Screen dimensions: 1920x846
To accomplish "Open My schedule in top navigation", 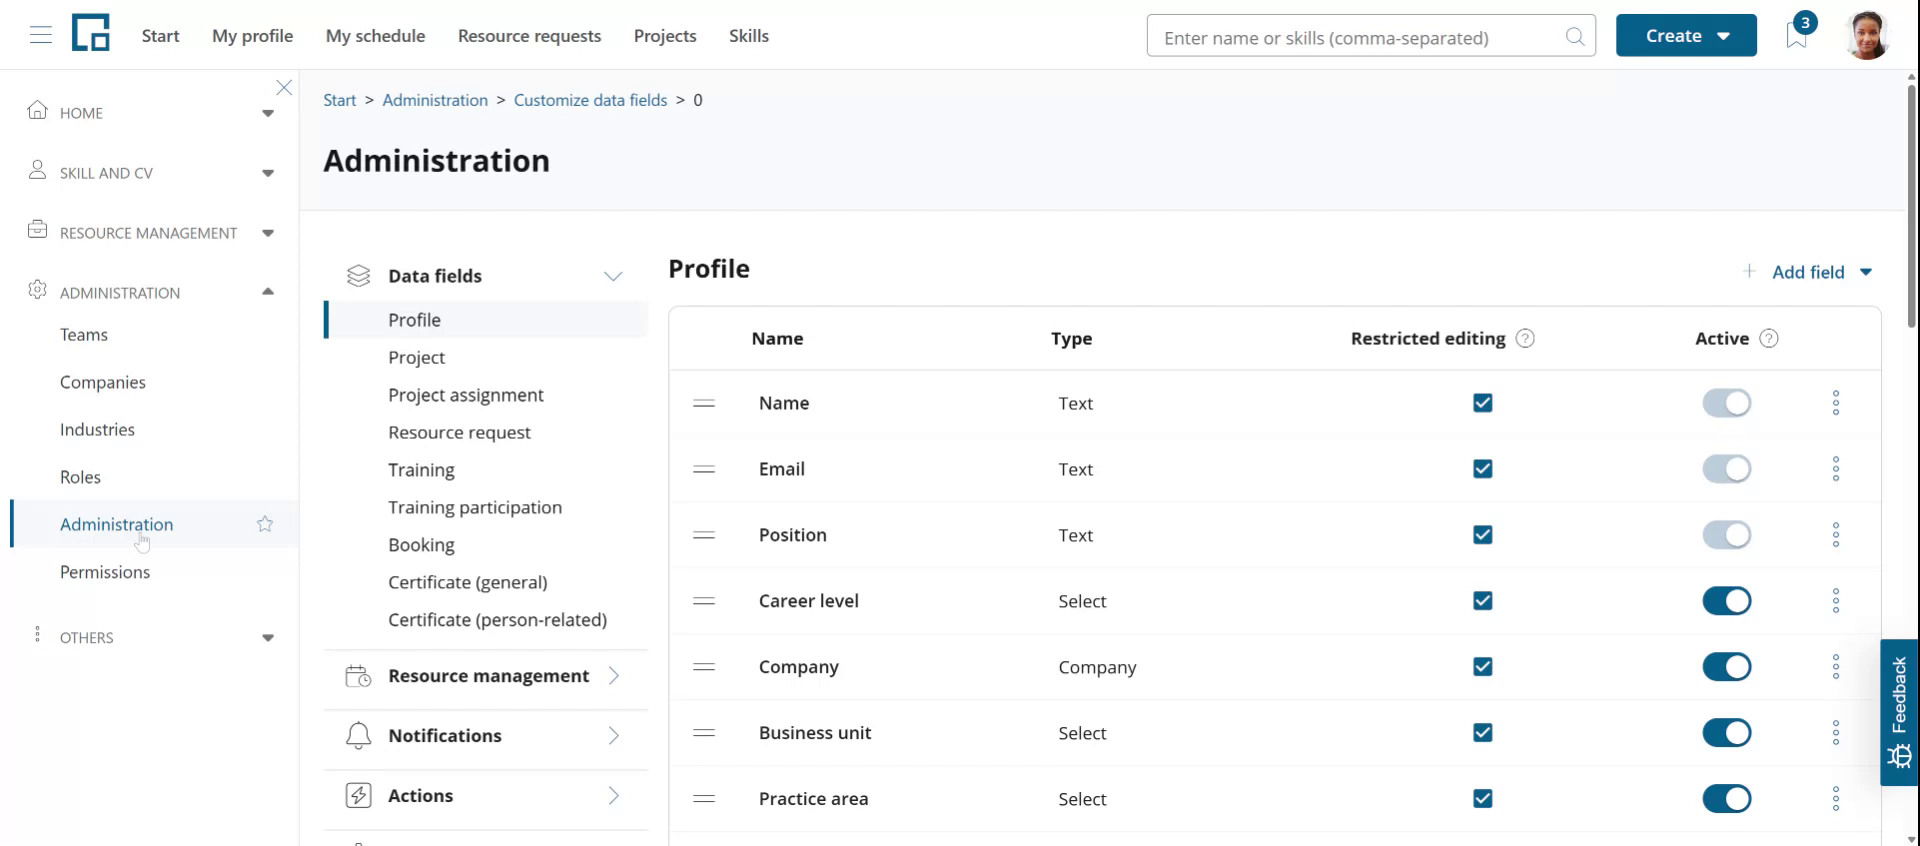I will [375, 36].
